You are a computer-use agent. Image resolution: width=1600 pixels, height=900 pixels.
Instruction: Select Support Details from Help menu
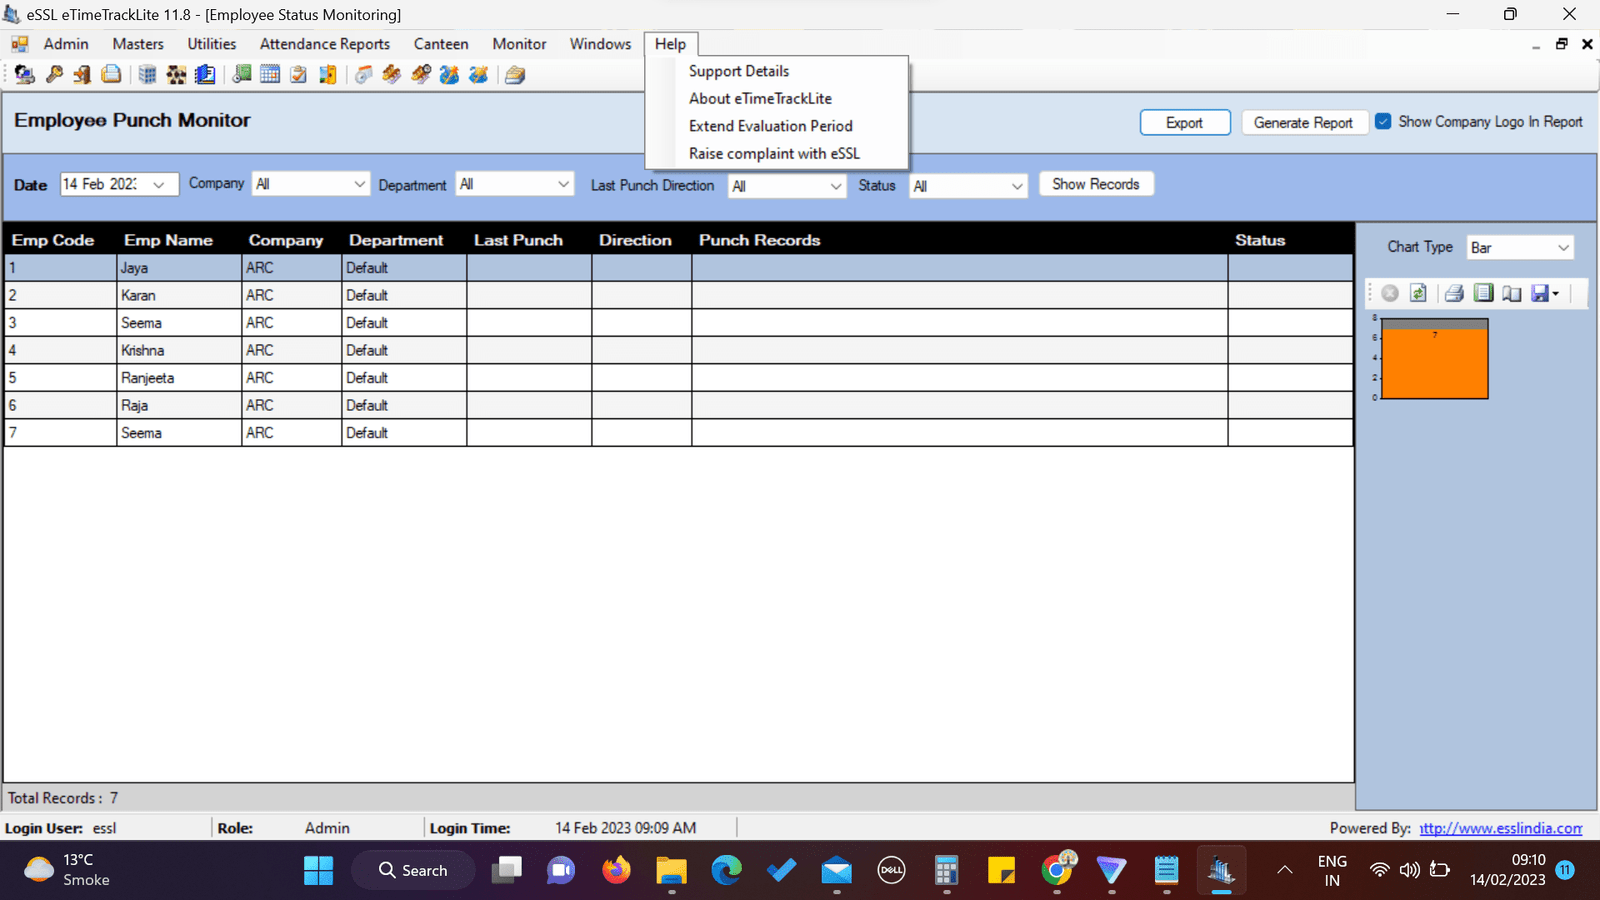(739, 71)
